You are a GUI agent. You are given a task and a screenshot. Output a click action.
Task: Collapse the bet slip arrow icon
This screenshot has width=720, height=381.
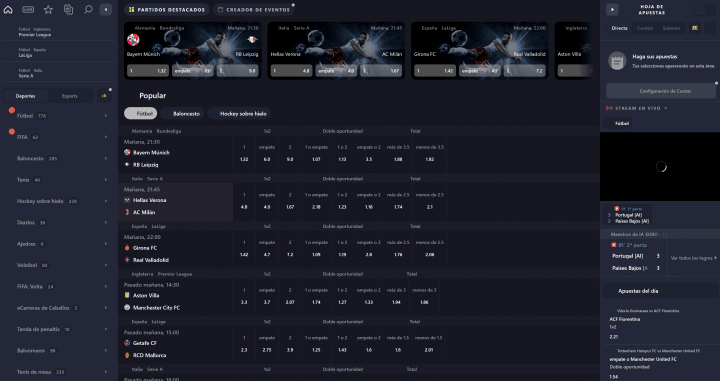(x=612, y=9)
